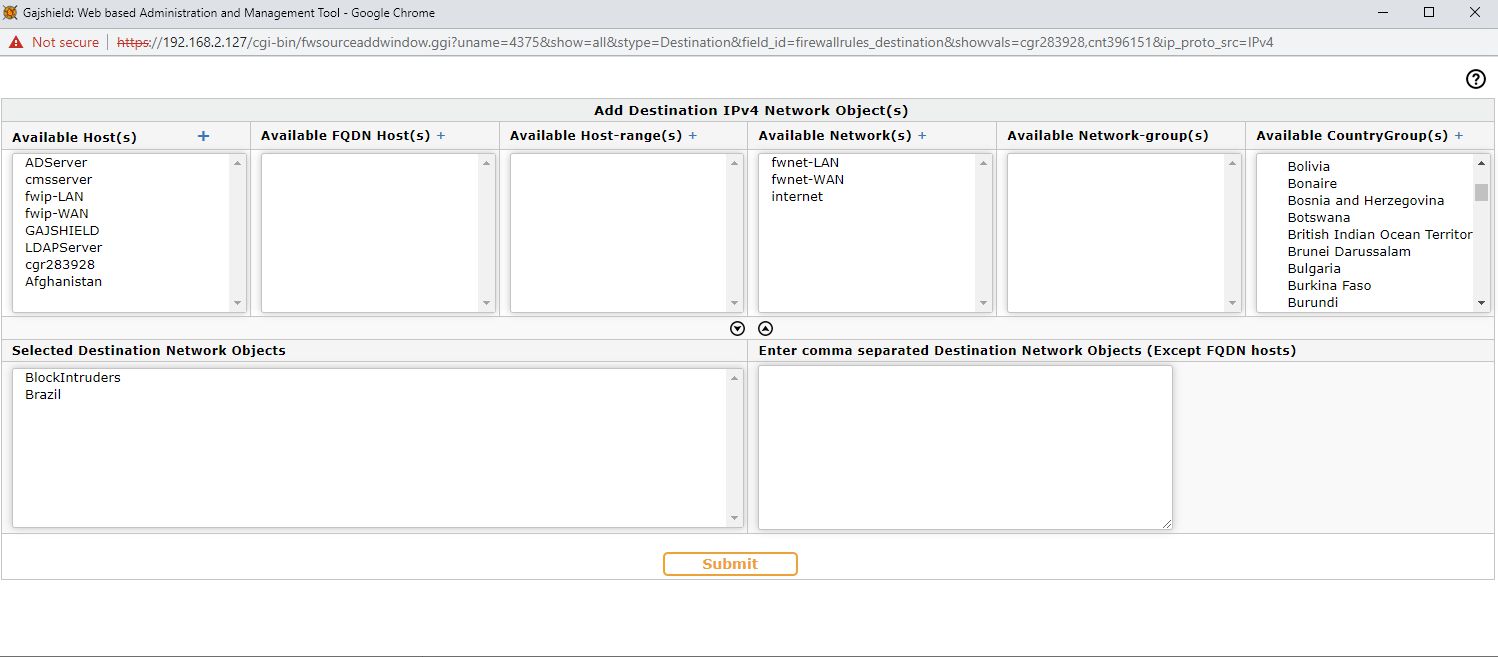
Task: Submit the destination network objects
Action: click(x=730, y=564)
